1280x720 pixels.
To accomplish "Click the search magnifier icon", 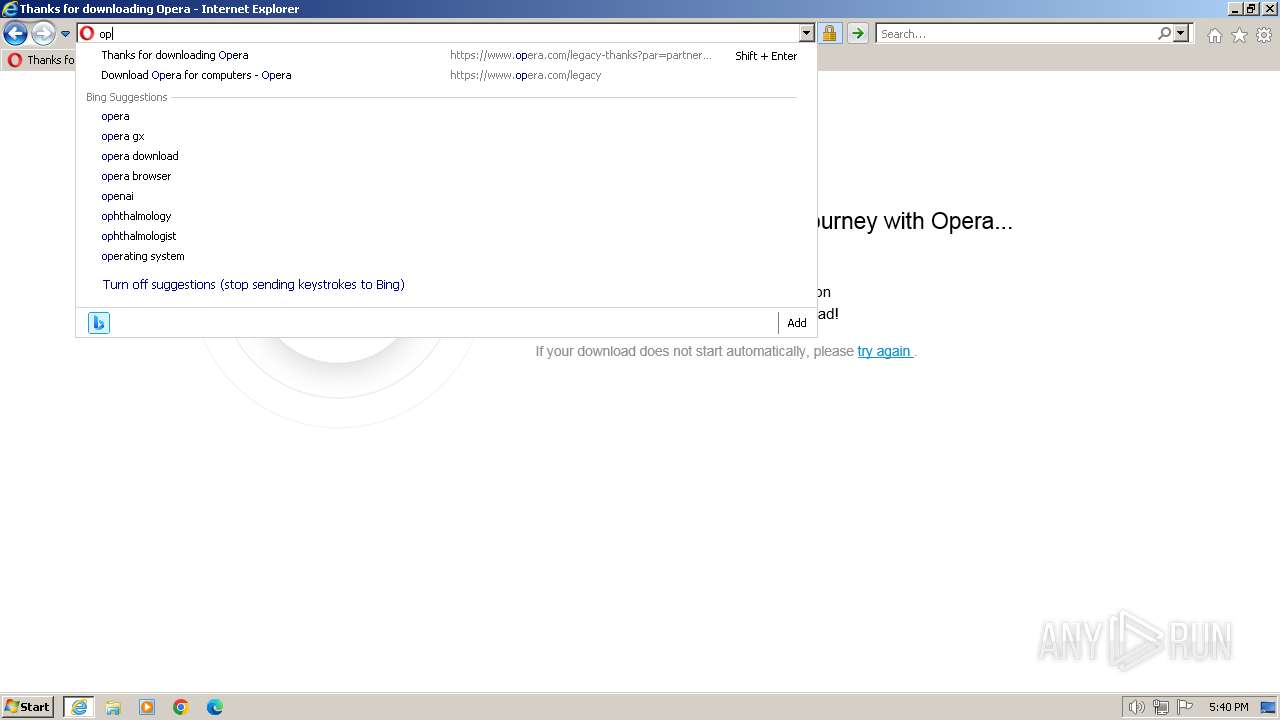I will pos(1164,34).
